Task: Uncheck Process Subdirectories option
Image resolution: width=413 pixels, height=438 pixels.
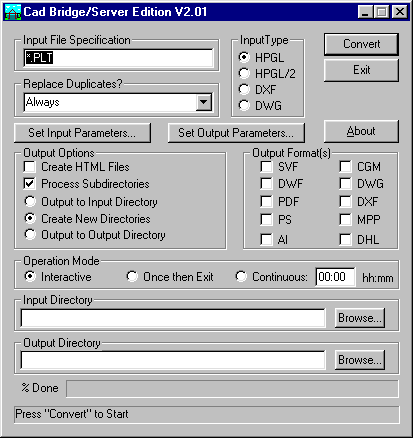Action: [x=30, y=184]
